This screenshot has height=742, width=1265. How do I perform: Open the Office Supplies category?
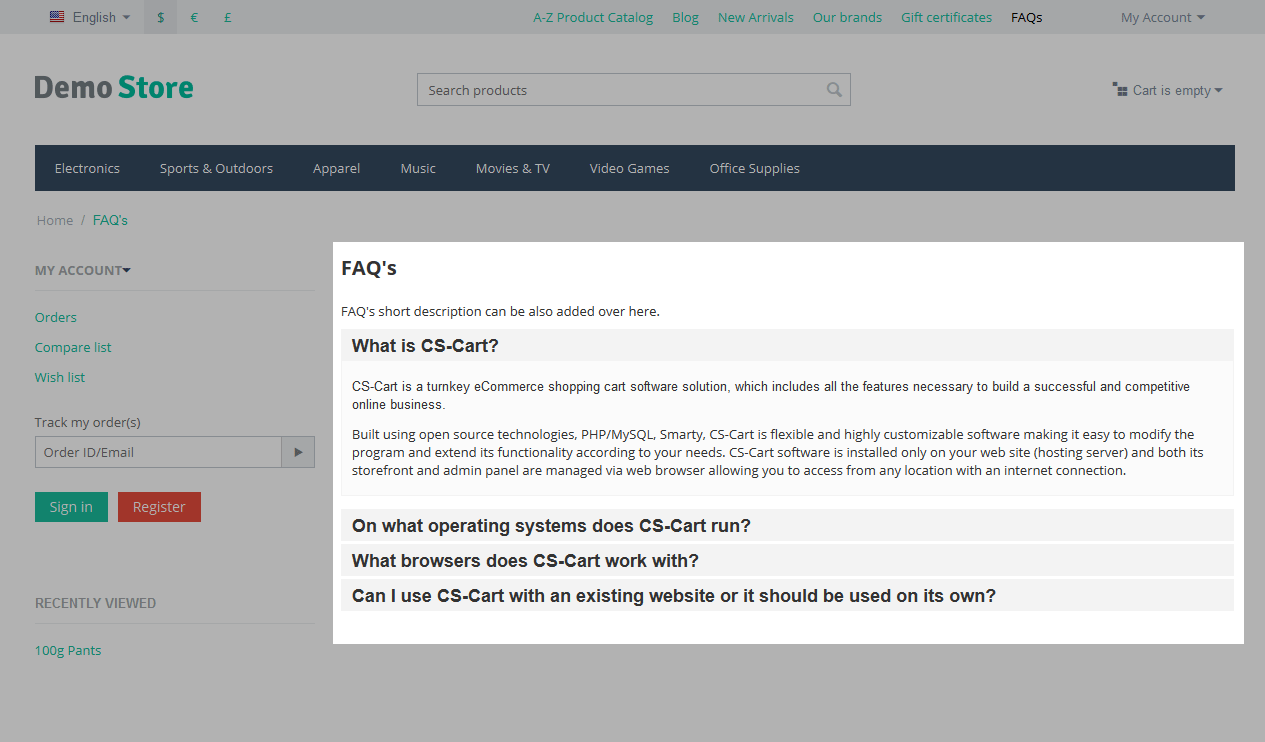tap(755, 168)
